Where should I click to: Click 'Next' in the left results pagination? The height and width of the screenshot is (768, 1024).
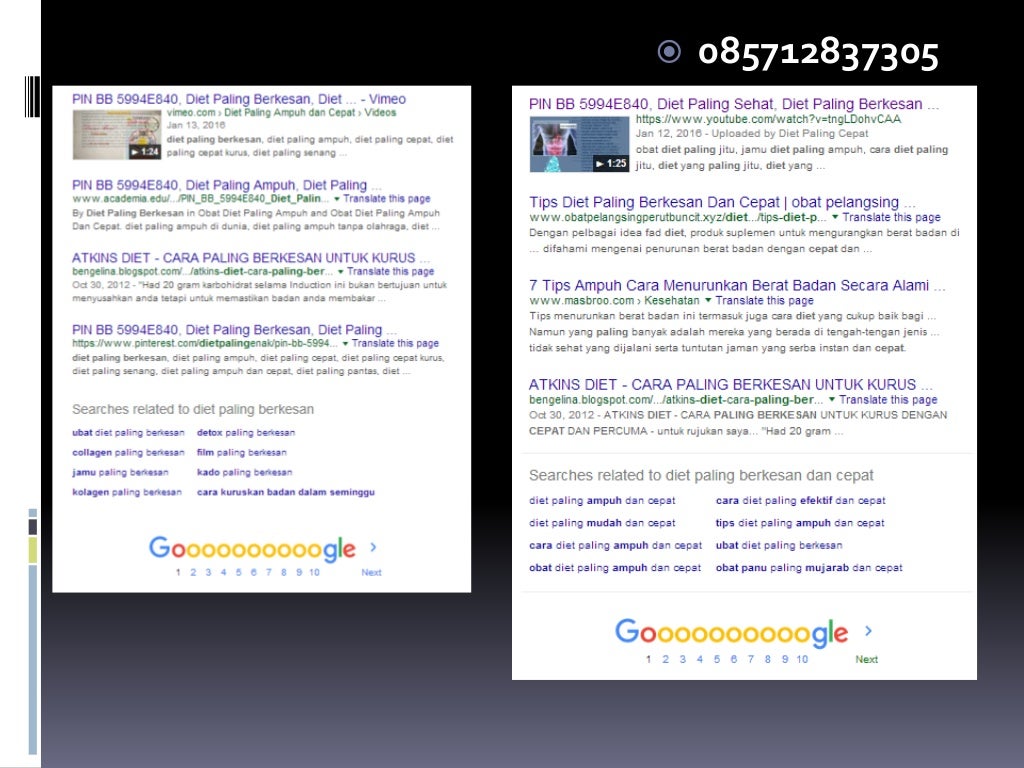pos(372,572)
